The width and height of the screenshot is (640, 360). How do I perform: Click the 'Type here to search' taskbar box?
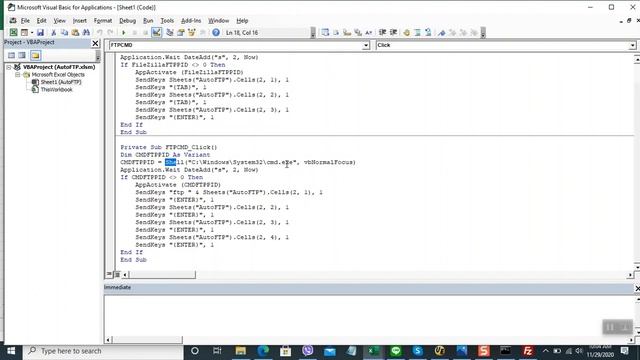pyautogui.click(x=104, y=351)
